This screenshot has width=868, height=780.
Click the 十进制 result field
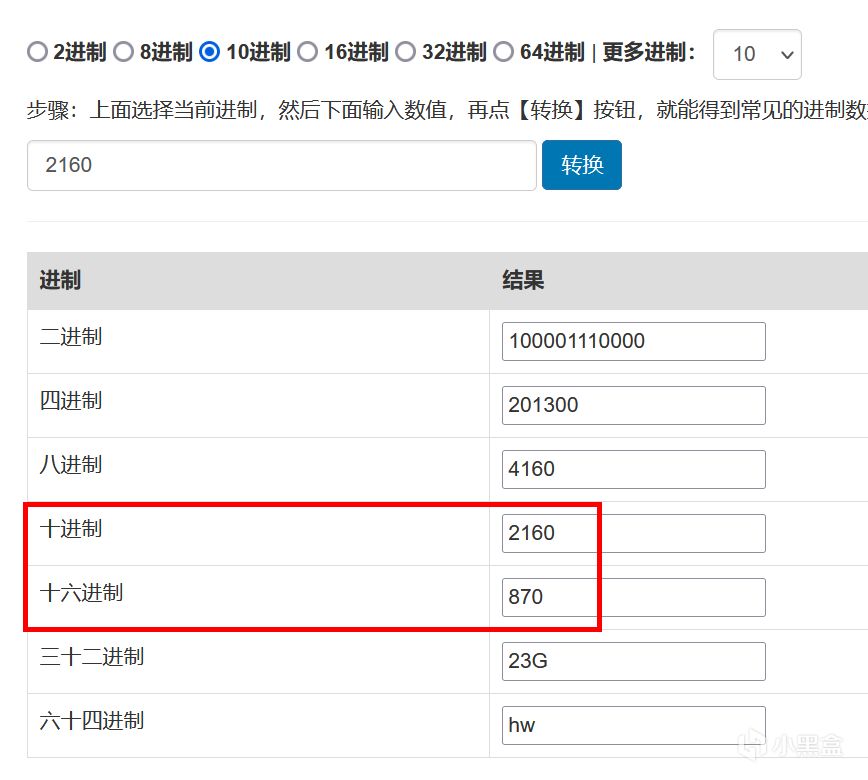point(633,533)
